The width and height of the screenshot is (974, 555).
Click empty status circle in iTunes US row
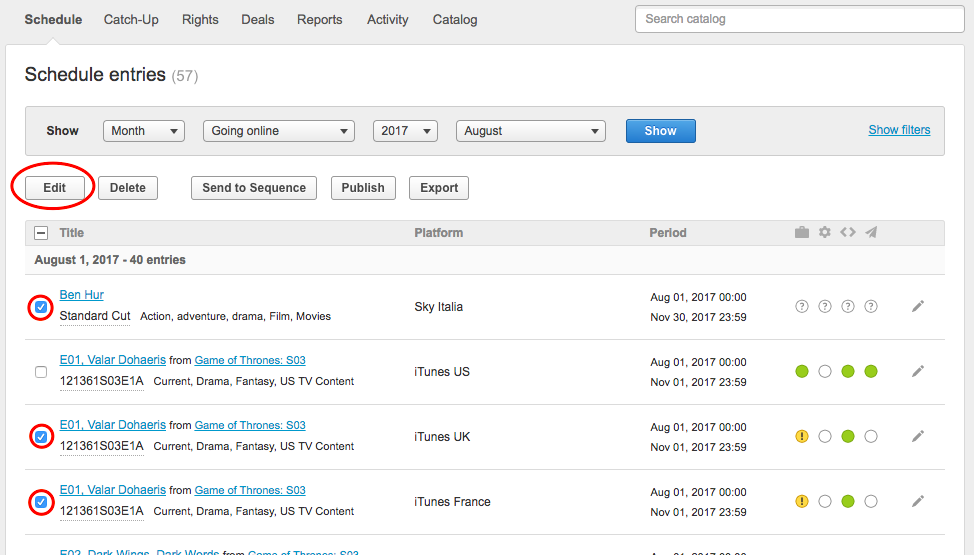click(825, 372)
